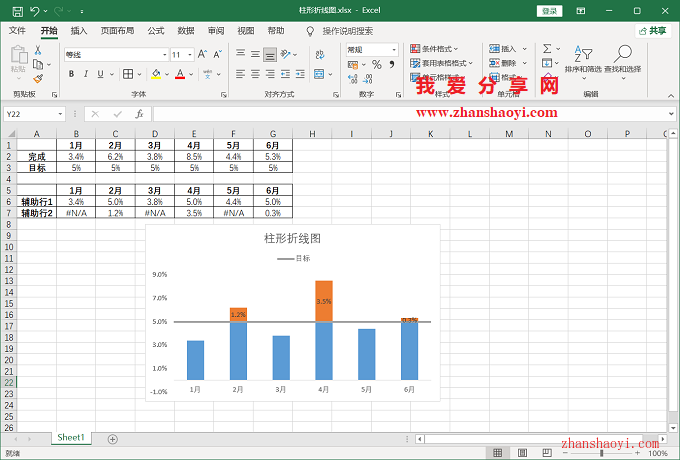
Task: Toggle Italic formatting
Action: click(86, 74)
